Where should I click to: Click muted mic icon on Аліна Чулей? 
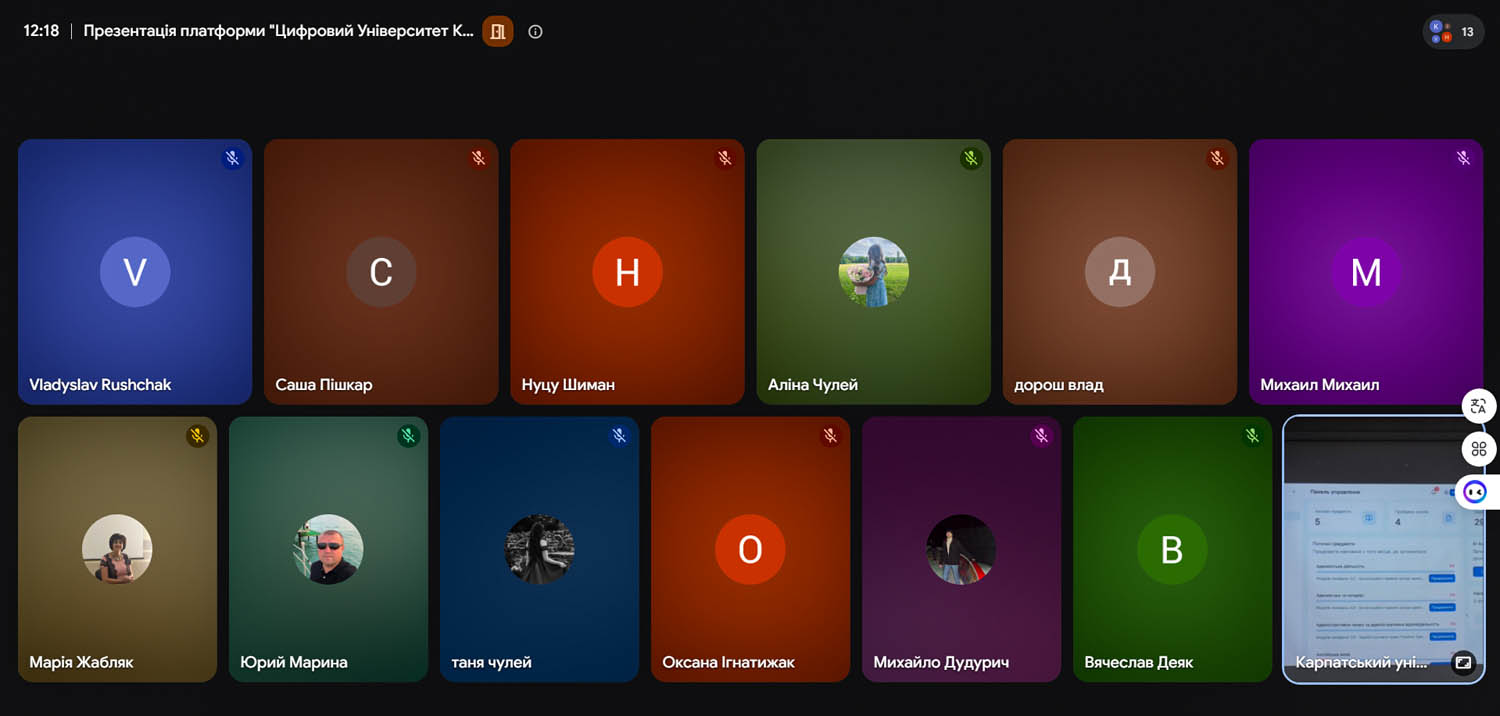coord(970,158)
